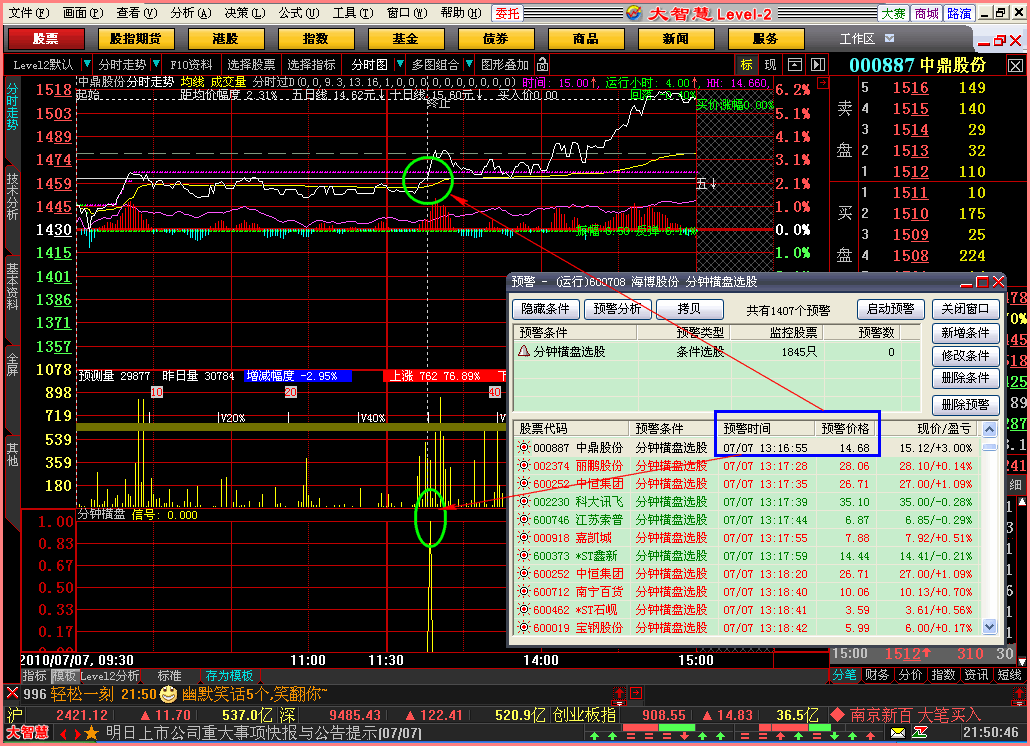1030x746 pixels.
Task: Click the panel-collapse arrow icon in chart toolbar
Action: click(818, 64)
